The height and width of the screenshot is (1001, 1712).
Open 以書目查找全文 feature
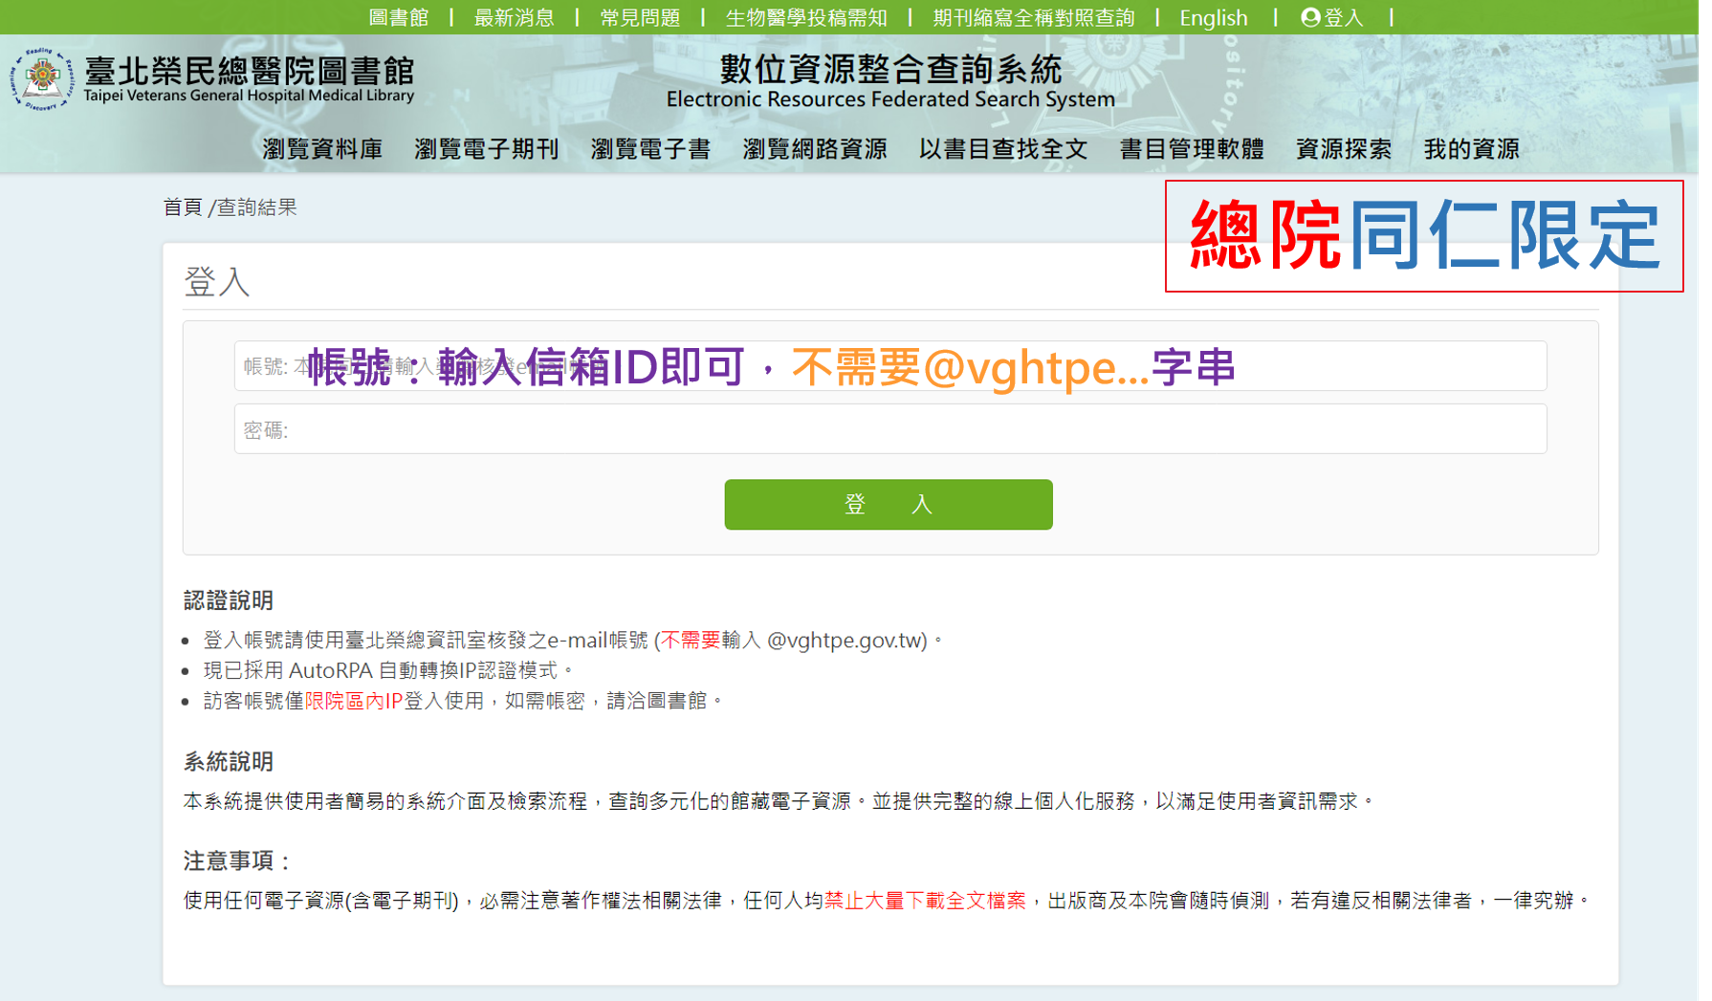click(1004, 149)
